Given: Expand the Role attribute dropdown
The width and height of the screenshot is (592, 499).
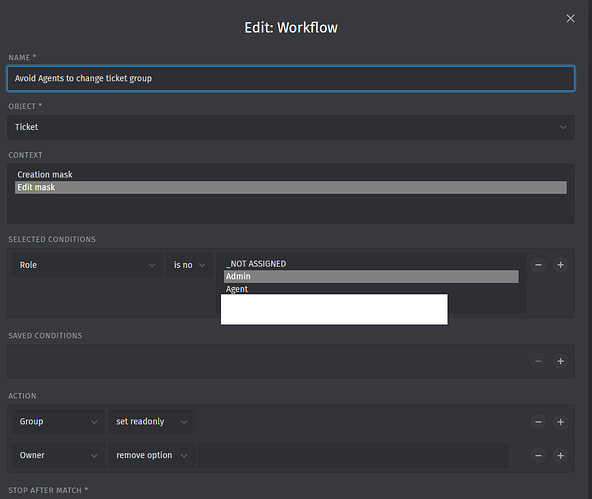Looking at the screenshot, I should (x=87, y=265).
